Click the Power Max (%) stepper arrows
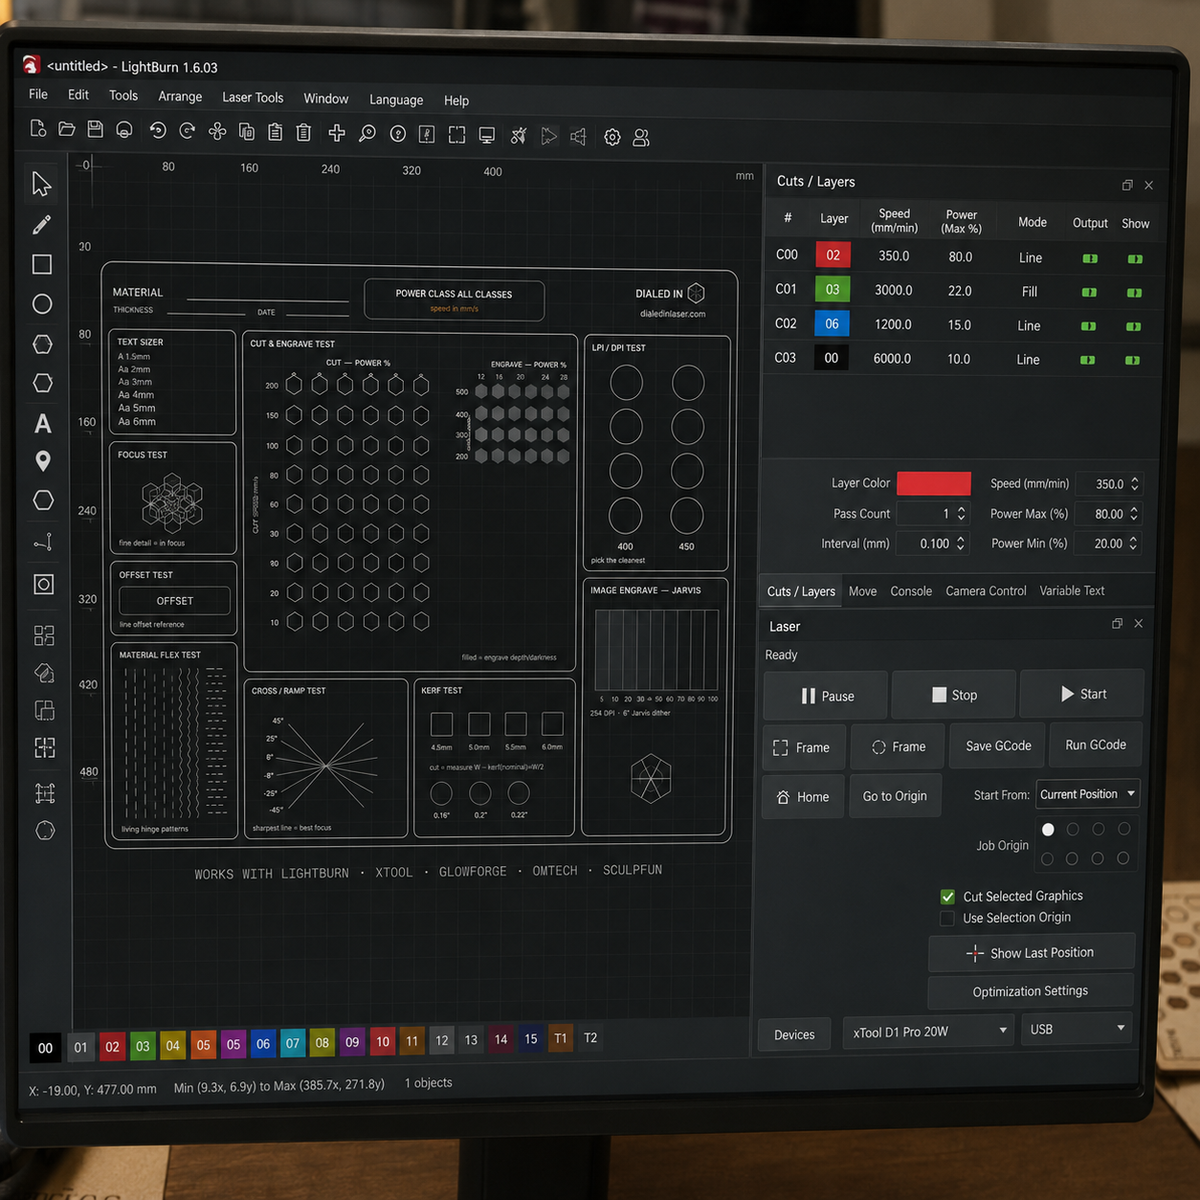 click(1134, 514)
